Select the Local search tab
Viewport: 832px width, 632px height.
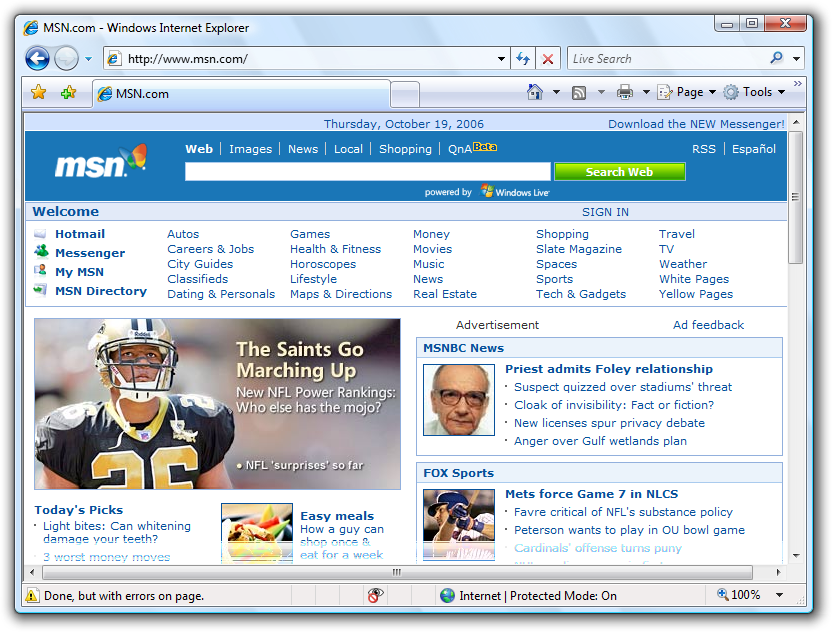(x=348, y=149)
